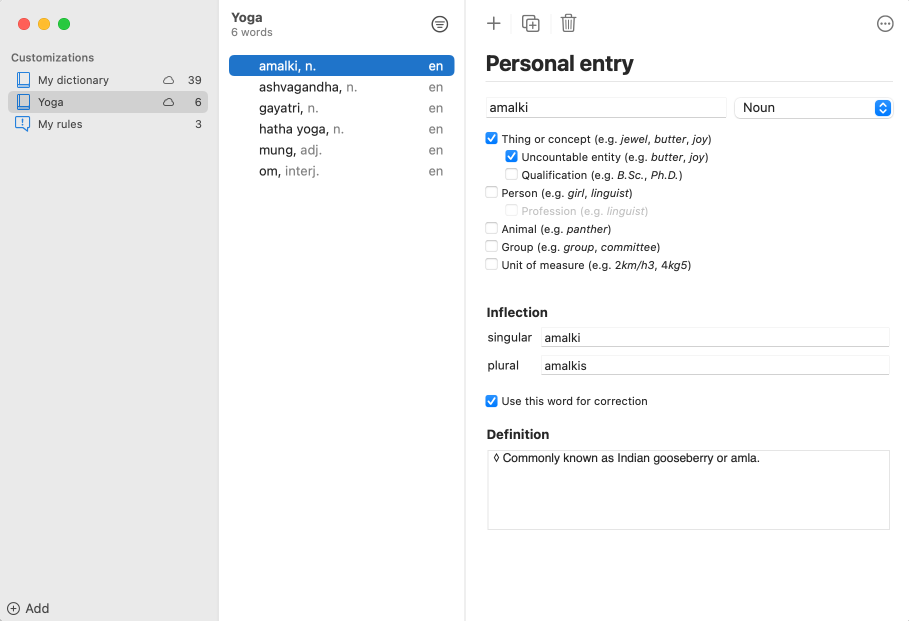Click the plural inflection field
The width and height of the screenshot is (909, 621).
click(x=714, y=366)
